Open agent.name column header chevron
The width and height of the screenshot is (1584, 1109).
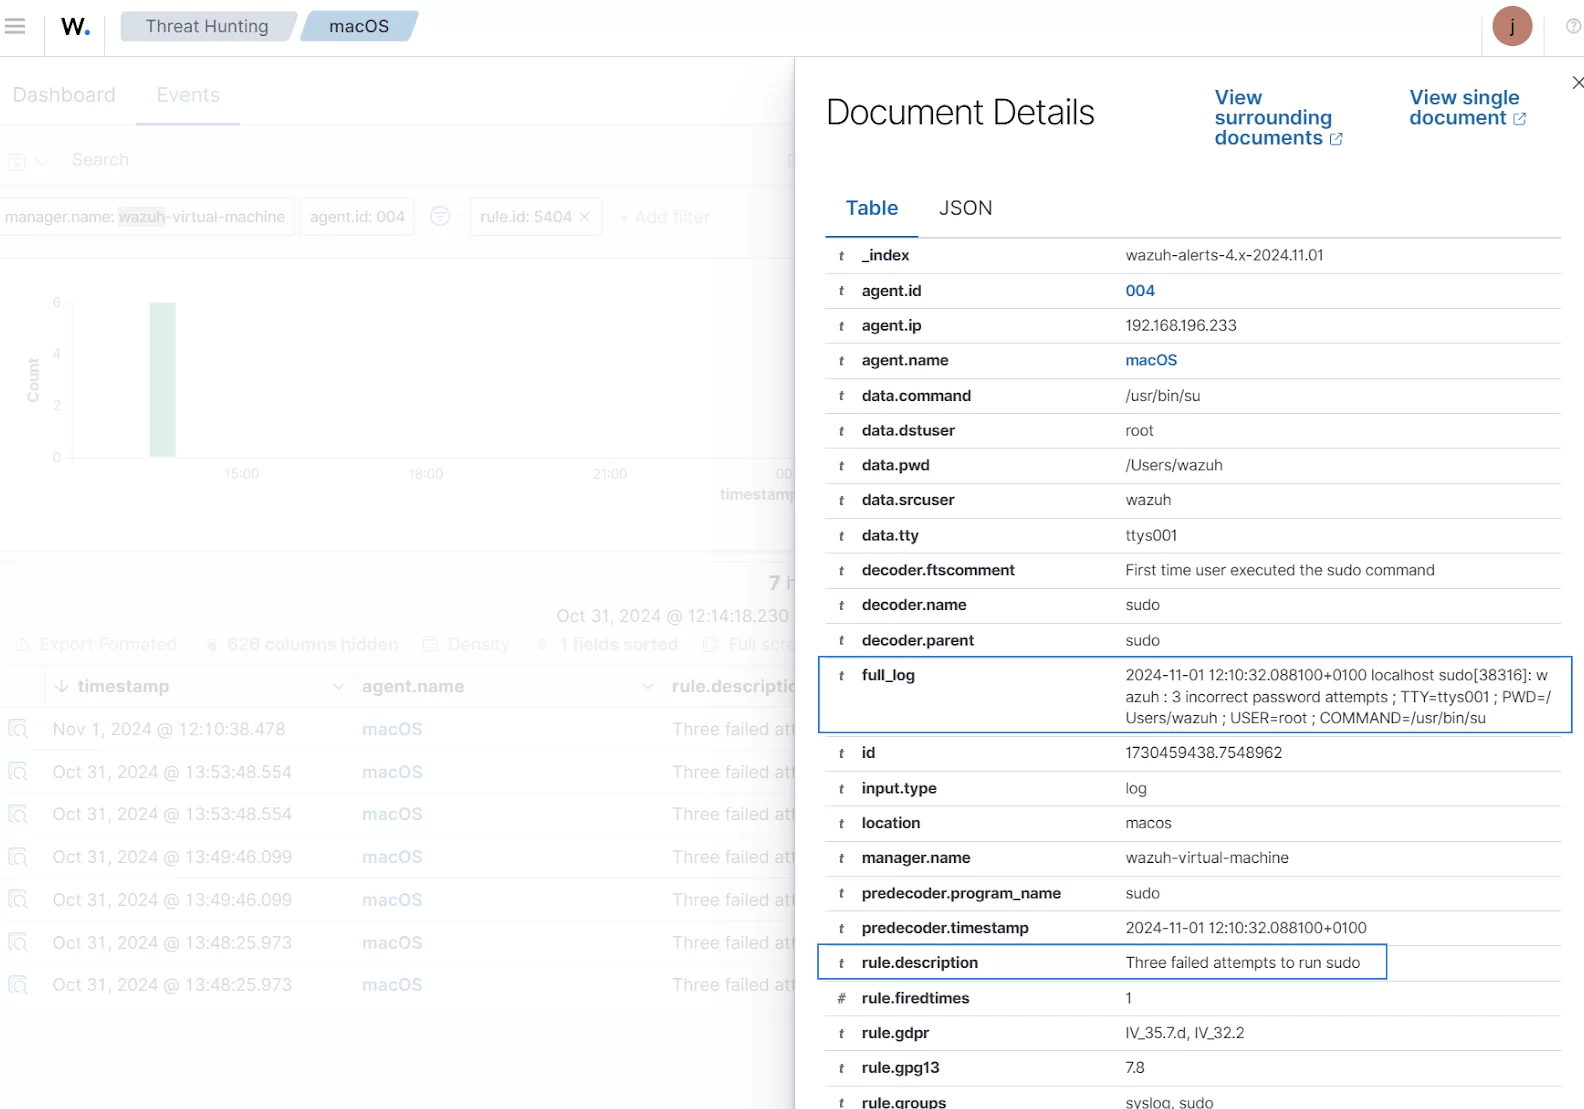click(648, 687)
